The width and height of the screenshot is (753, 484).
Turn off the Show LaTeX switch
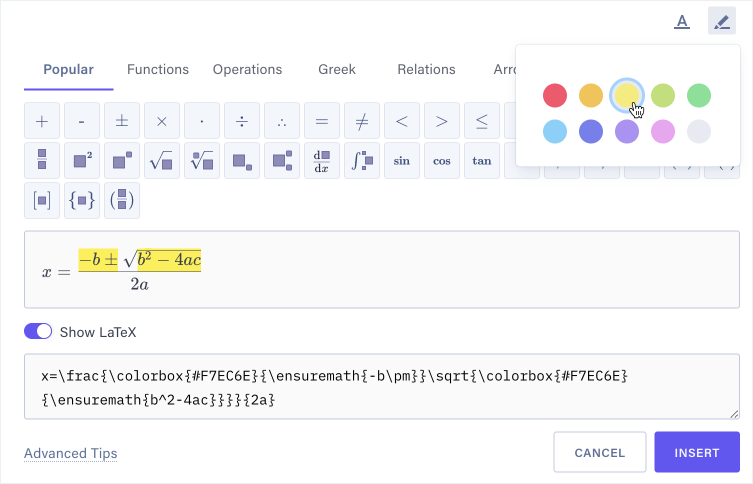tap(38, 331)
